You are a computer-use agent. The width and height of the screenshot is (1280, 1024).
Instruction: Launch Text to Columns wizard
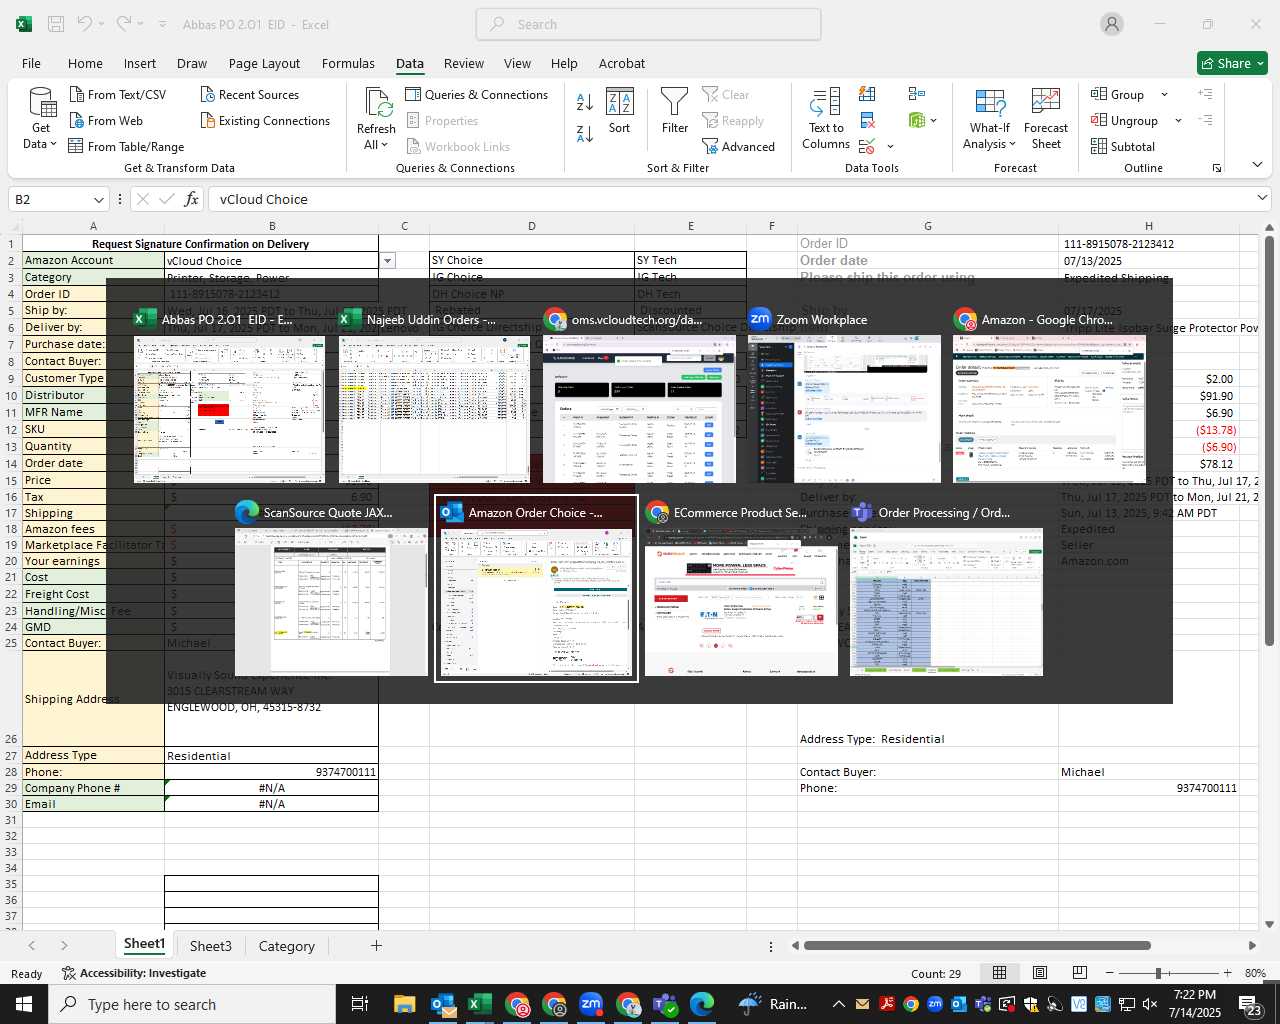tap(826, 118)
